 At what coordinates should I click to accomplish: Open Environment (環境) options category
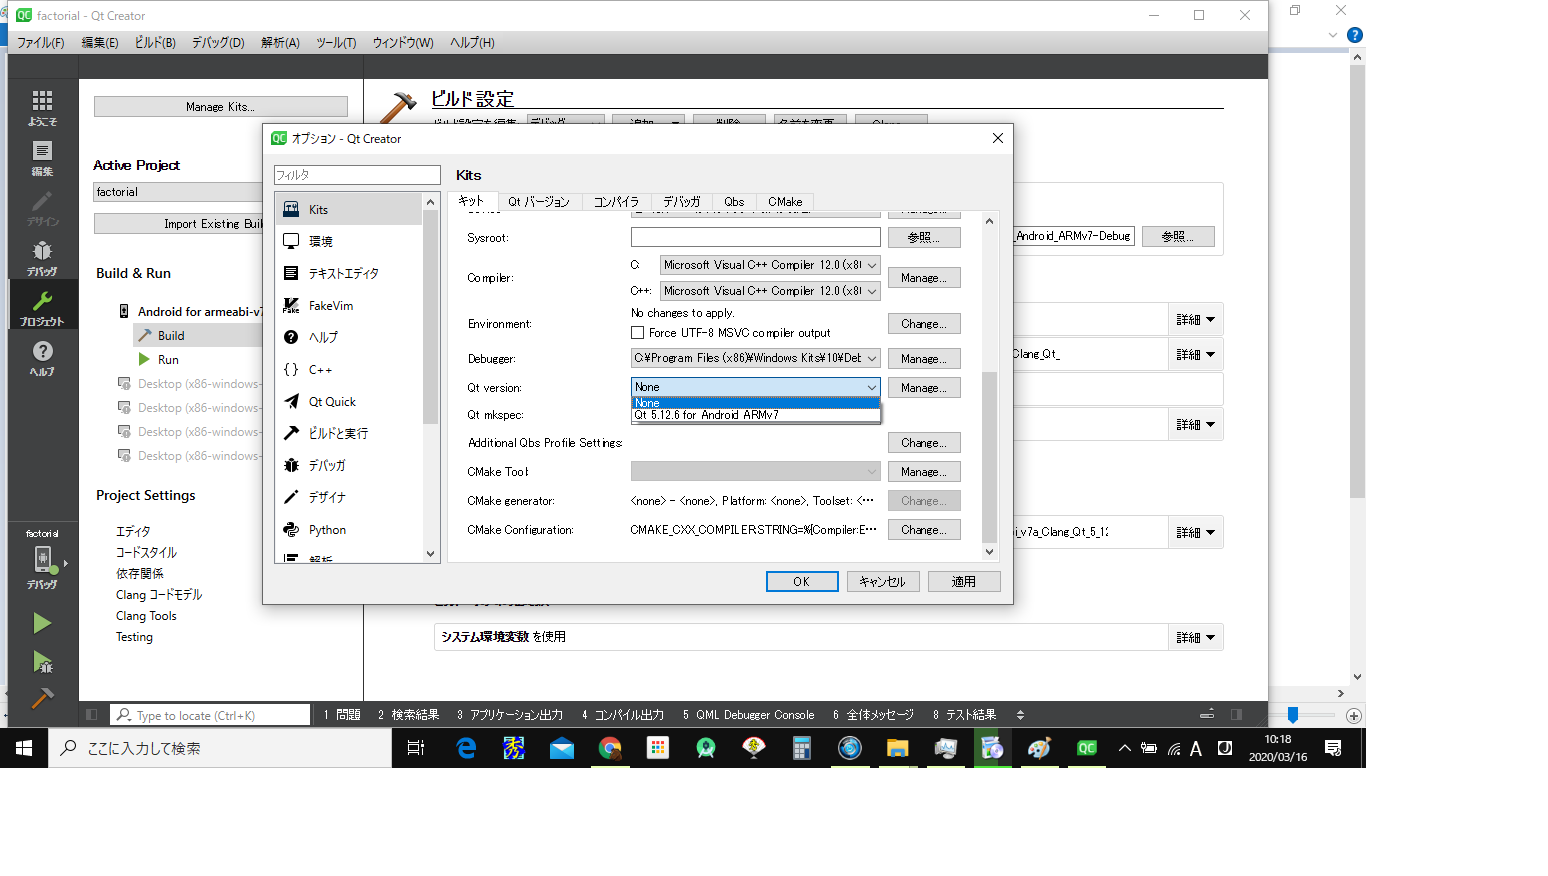click(x=350, y=241)
